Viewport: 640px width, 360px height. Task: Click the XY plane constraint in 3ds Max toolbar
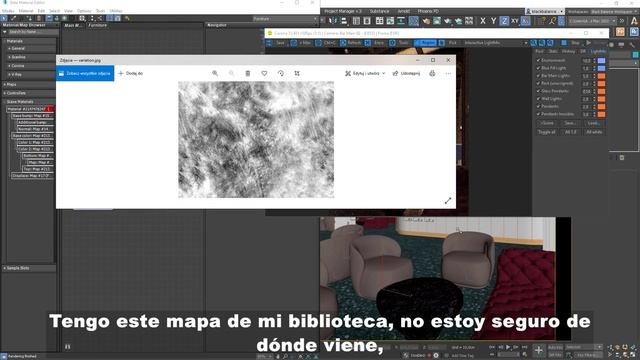[x=515, y=20]
